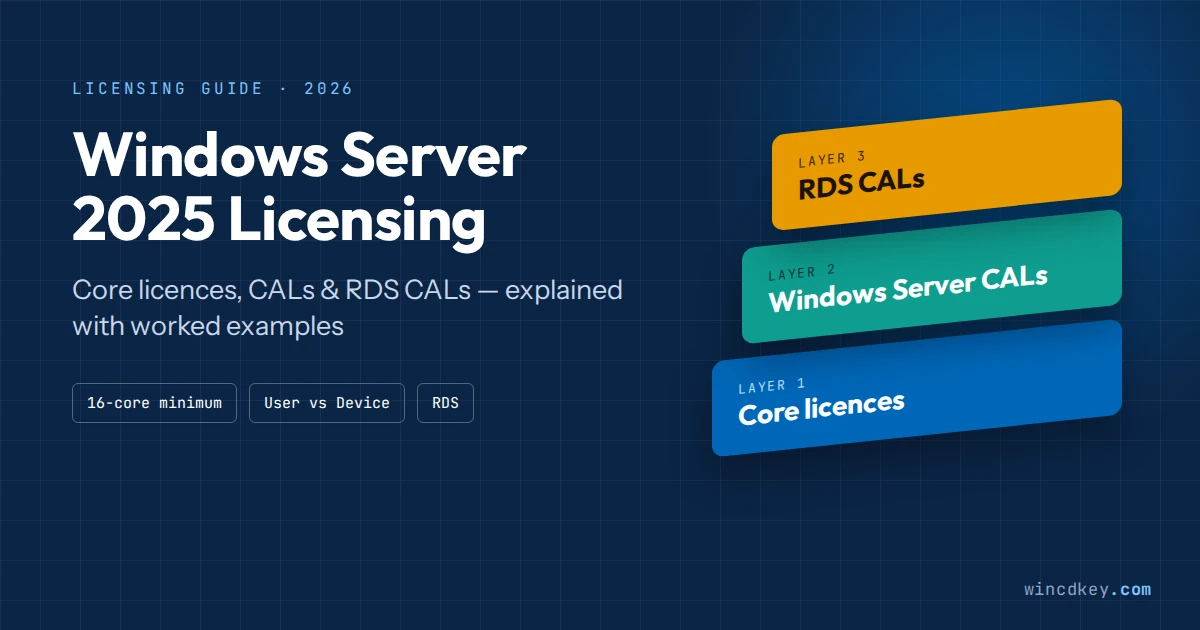Select the blue 'Core licences' layer card

pos(916,388)
